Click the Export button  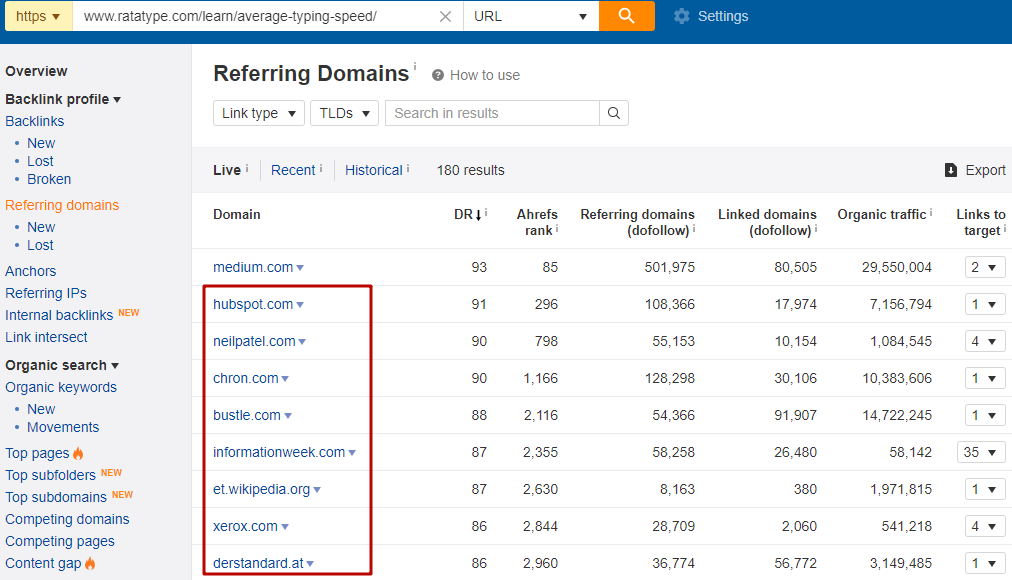tap(975, 170)
